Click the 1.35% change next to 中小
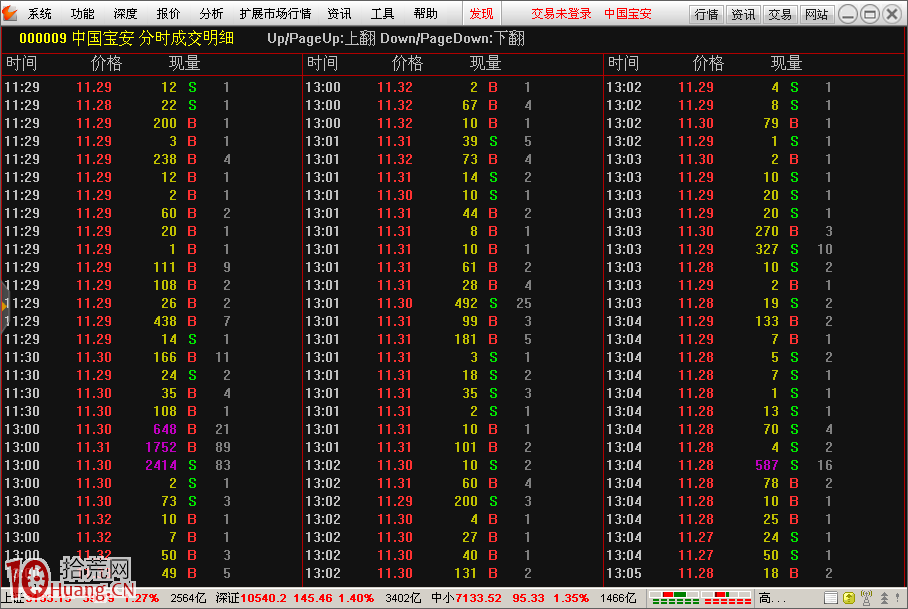The height and width of the screenshot is (609, 908). click(x=571, y=598)
